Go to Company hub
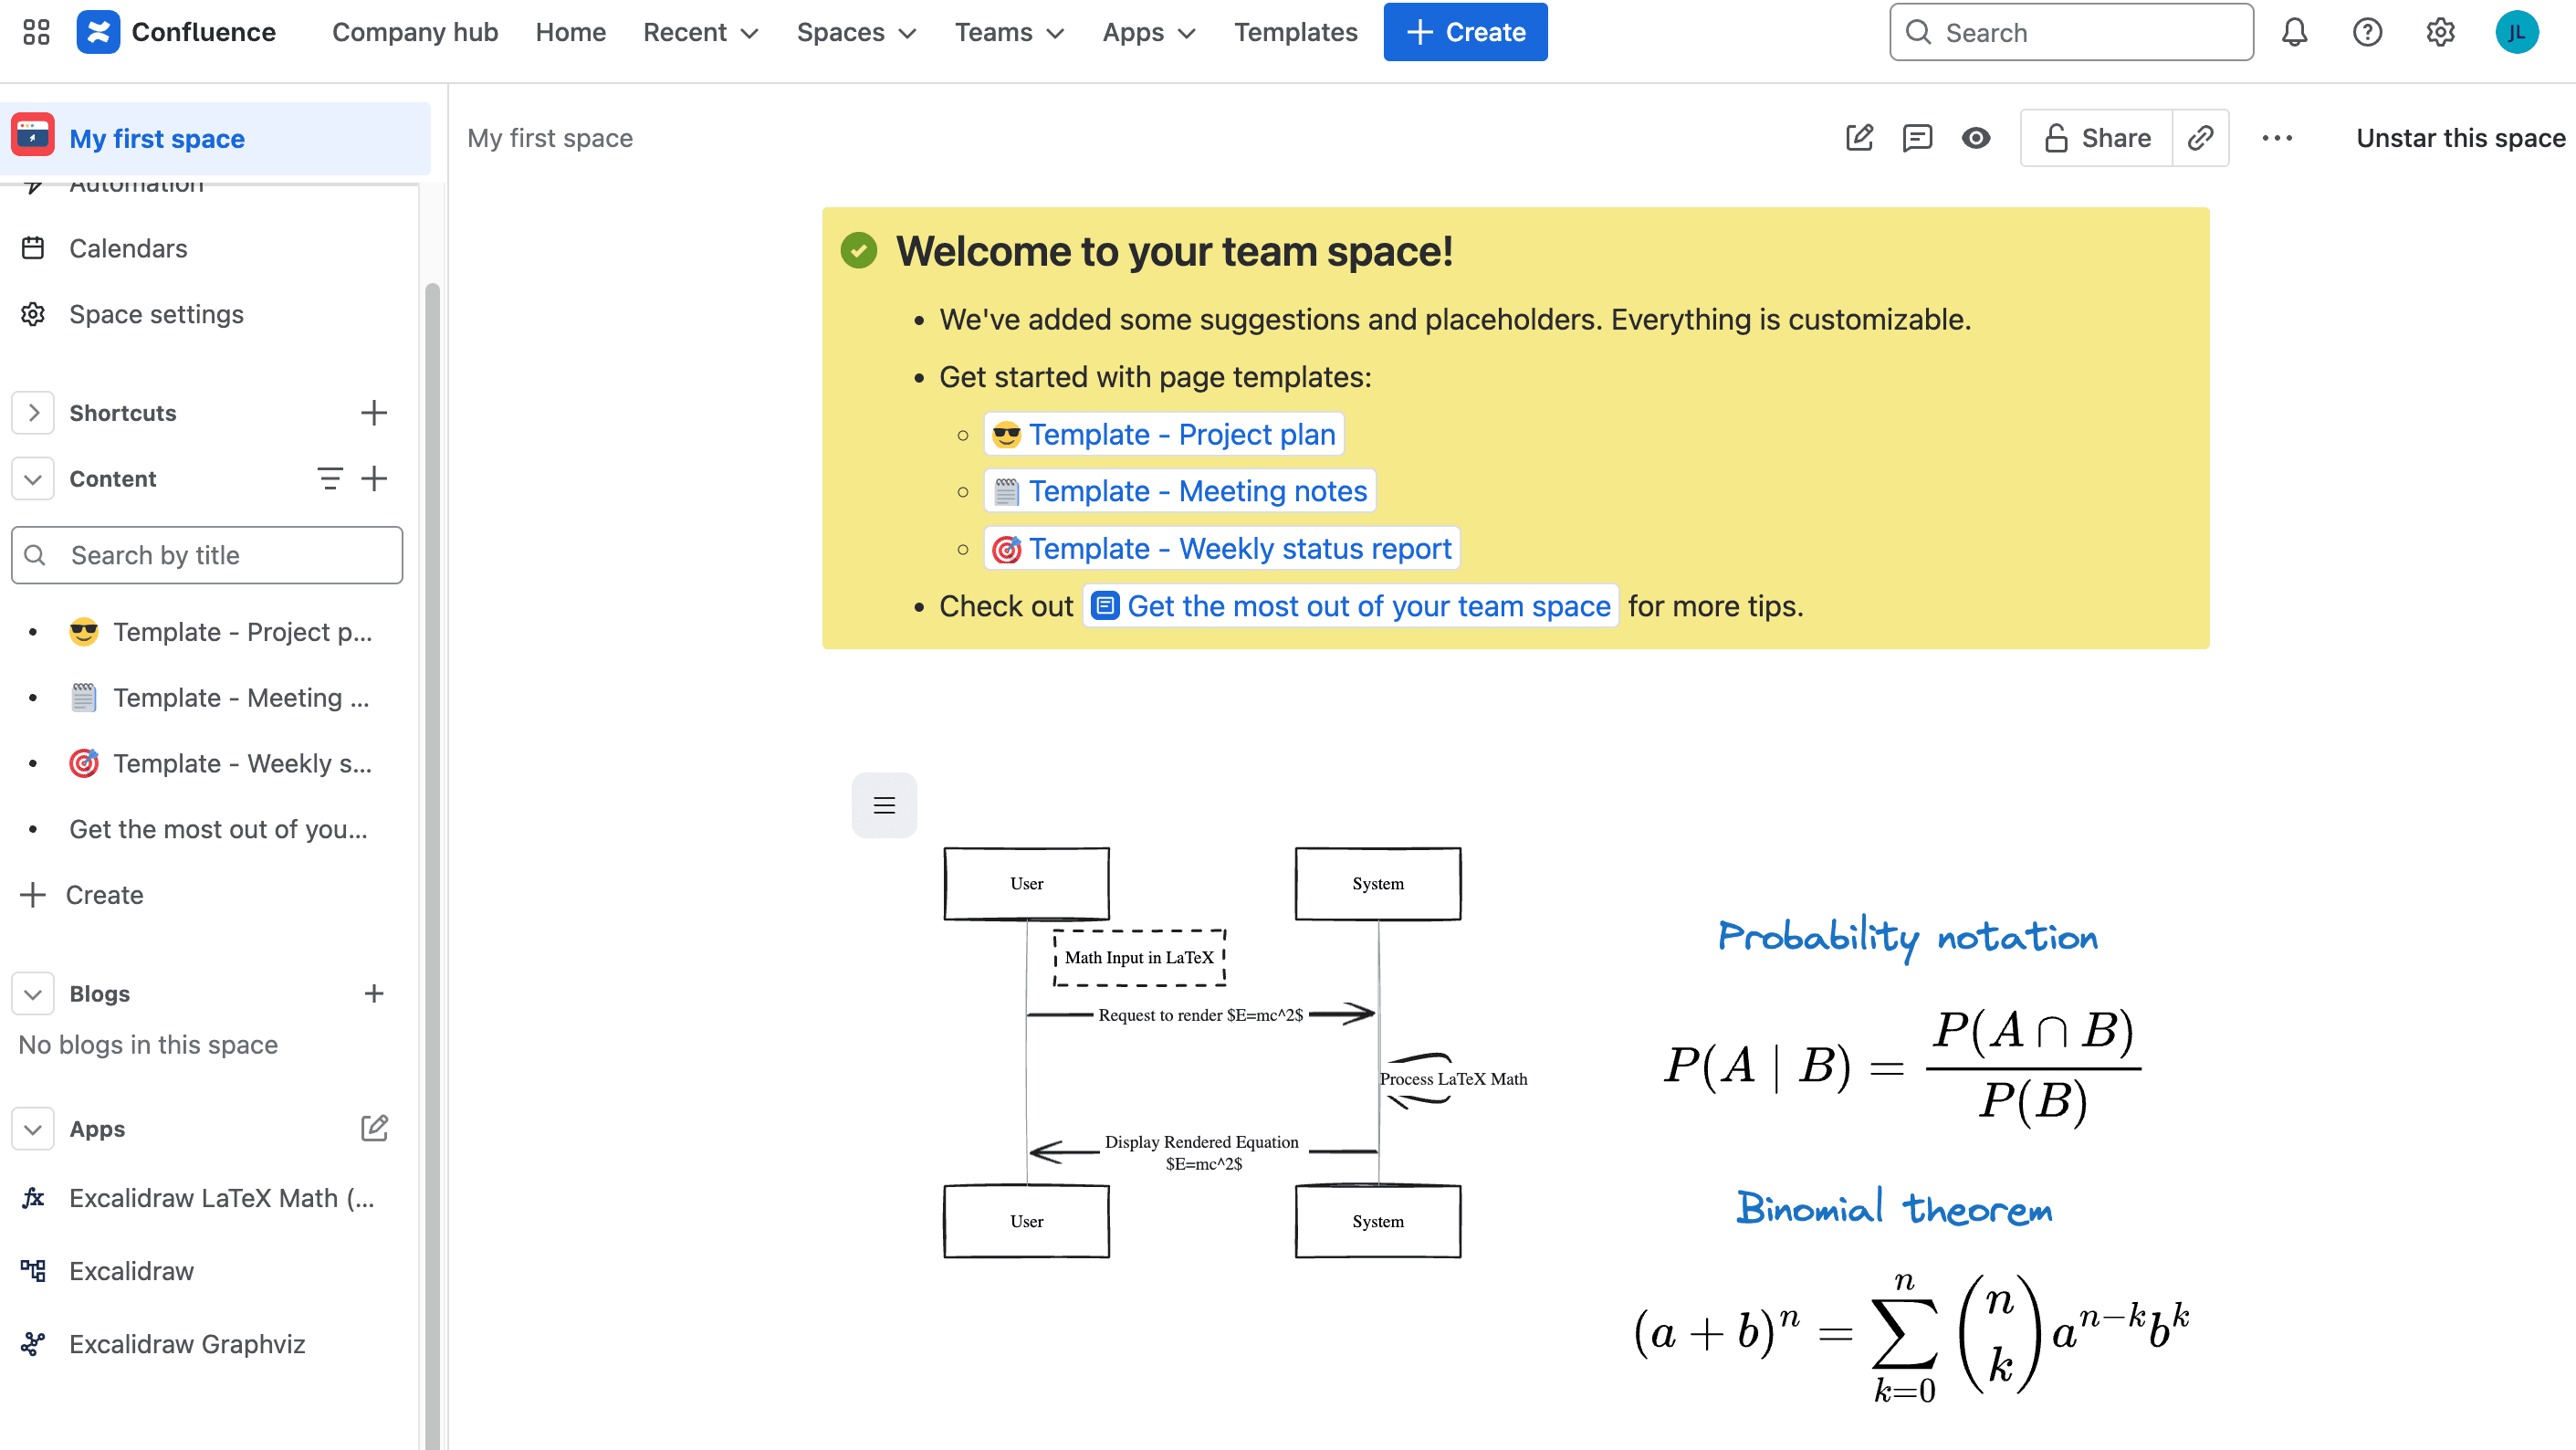The height and width of the screenshot is (1450, 2576). pos(415,32)
